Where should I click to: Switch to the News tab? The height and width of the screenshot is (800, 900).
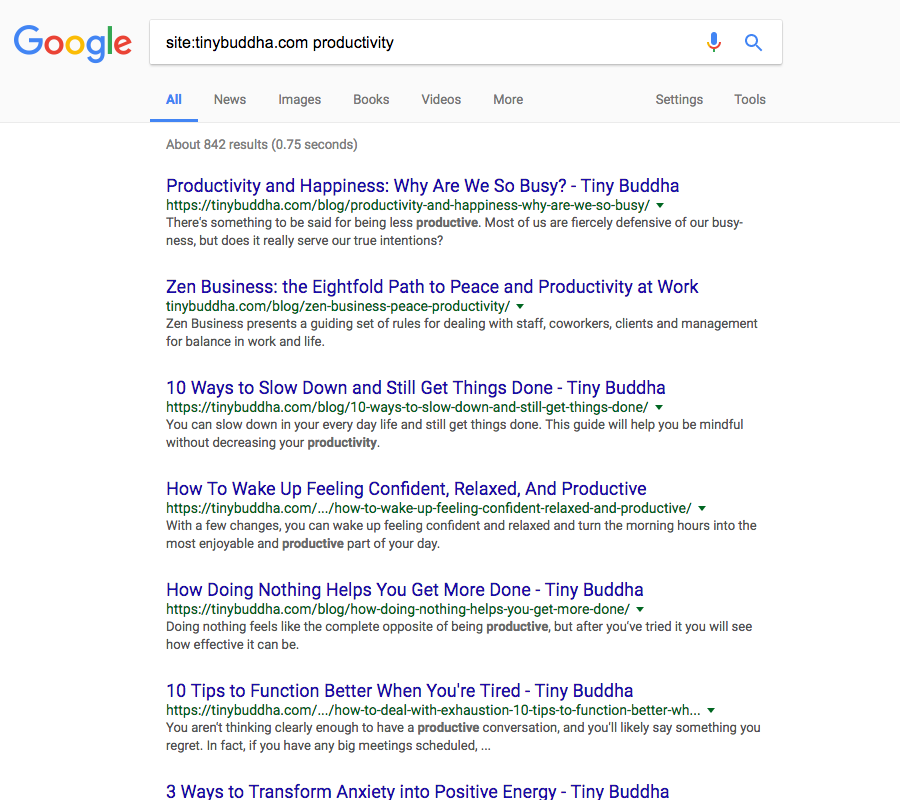[x=230, y=99]
